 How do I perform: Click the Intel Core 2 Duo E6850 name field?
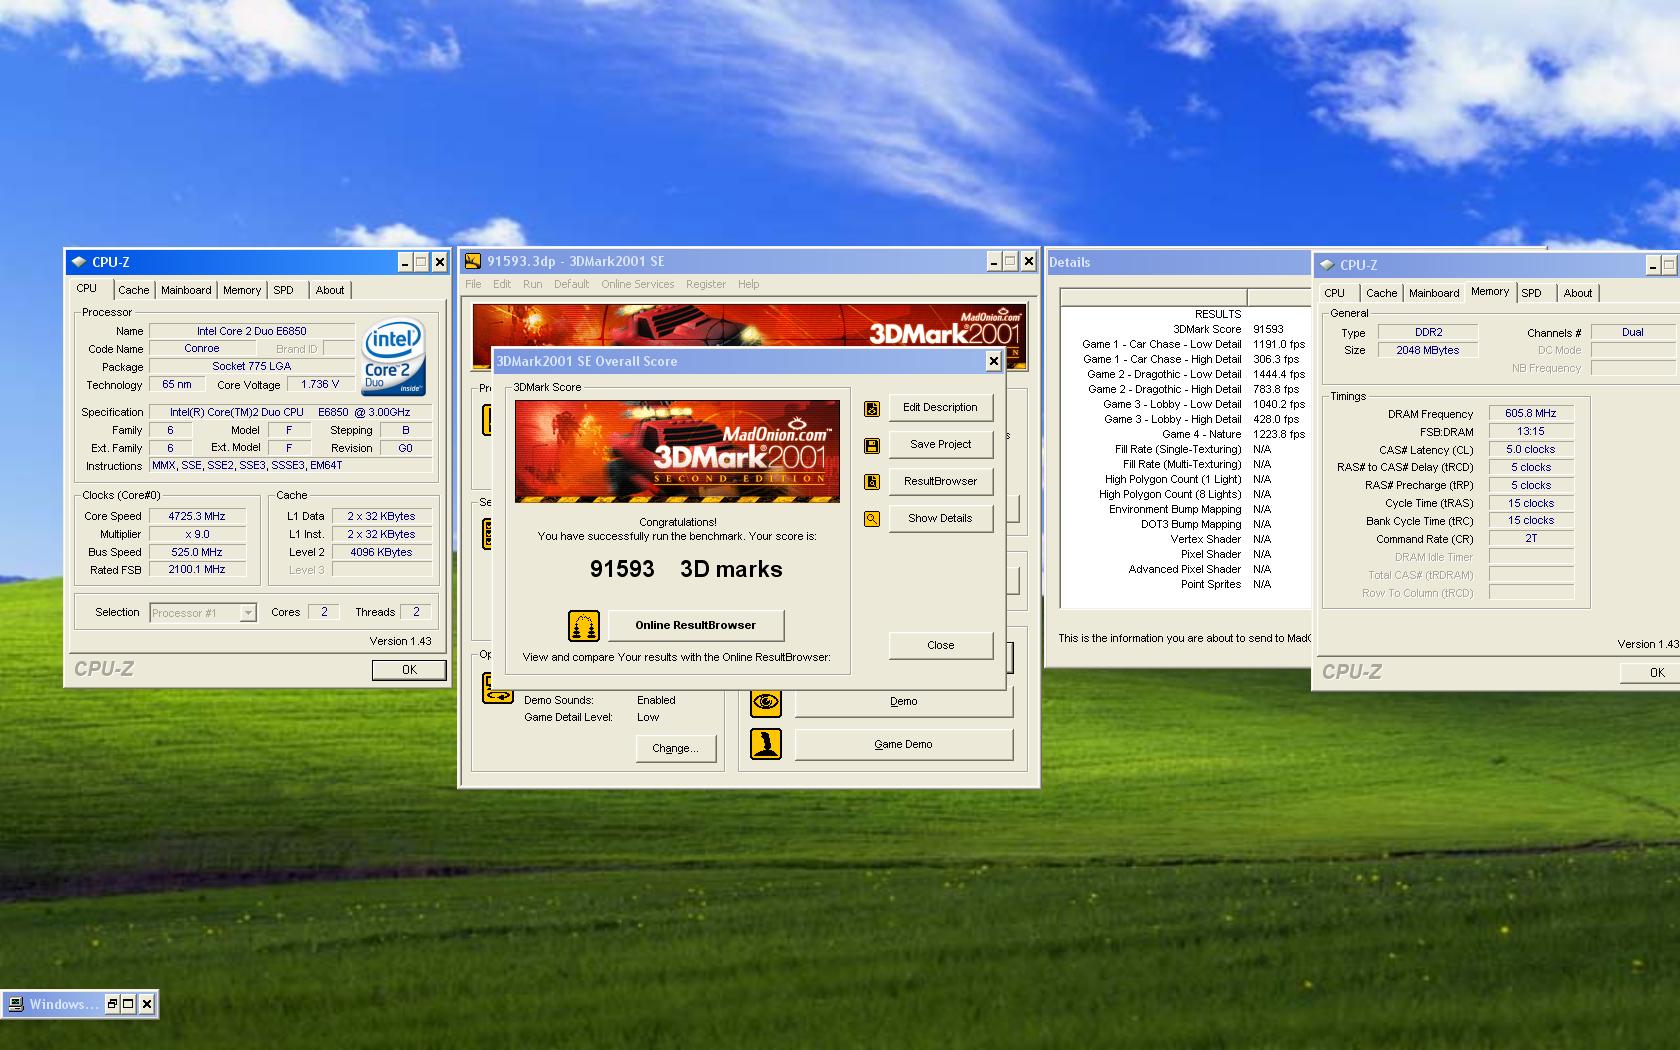pos(252,332)
